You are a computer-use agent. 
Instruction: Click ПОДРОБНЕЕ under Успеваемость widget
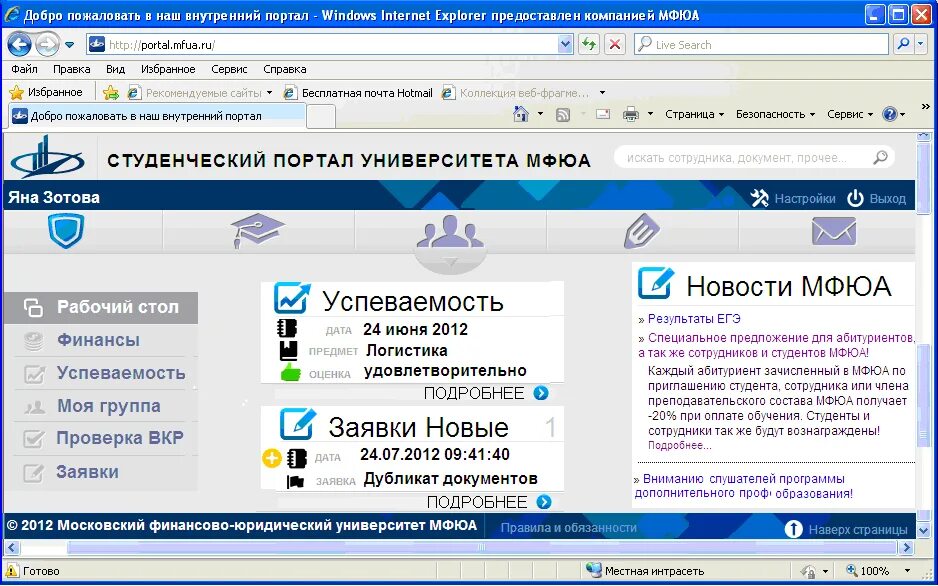click(486, 393)
